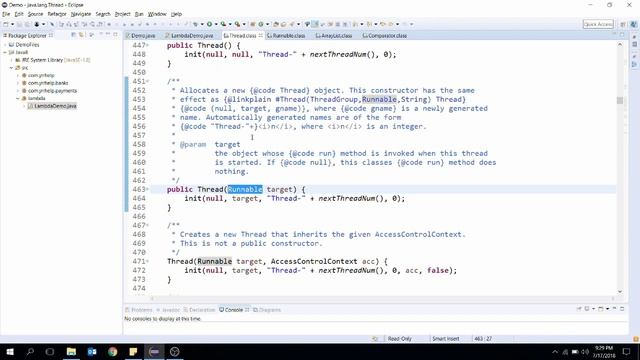Click the Open Type toolbar icon

tap(276, 24)
